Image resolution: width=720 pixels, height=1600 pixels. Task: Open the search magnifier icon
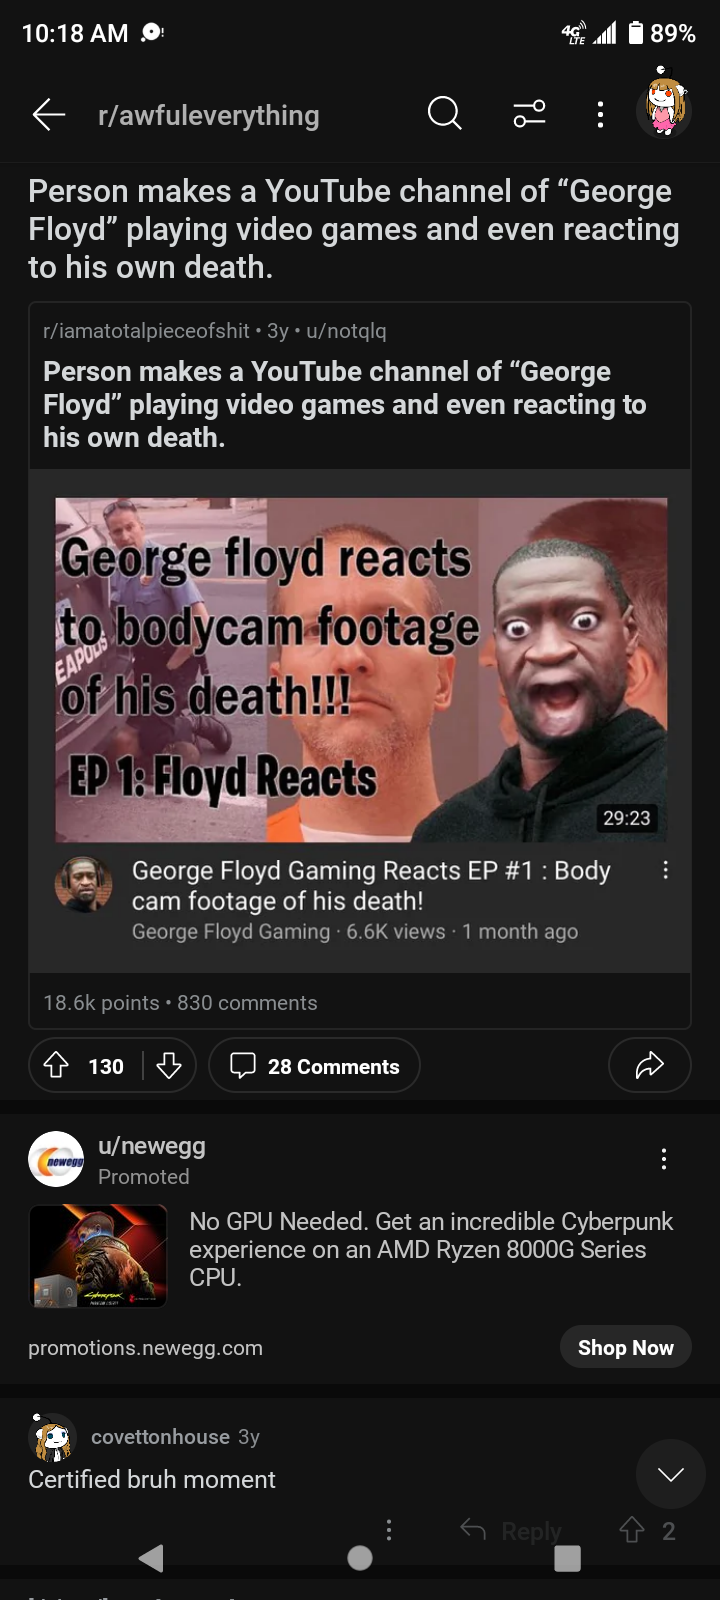[x=444, y=114]
